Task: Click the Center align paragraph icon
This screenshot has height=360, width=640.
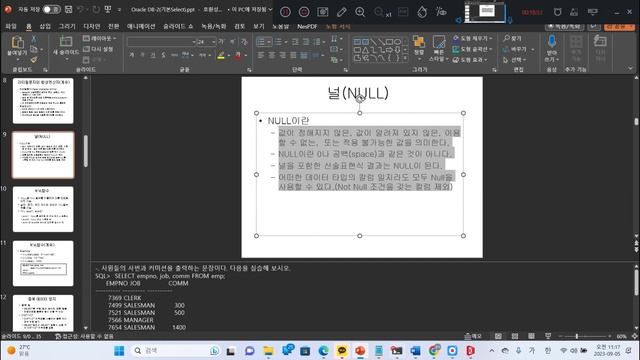Action: click(x=272, y=55)
